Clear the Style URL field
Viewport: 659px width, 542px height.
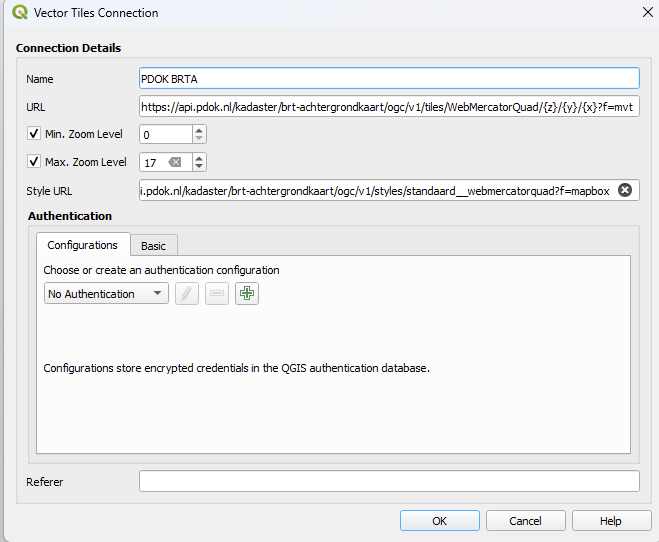point(625,190)
